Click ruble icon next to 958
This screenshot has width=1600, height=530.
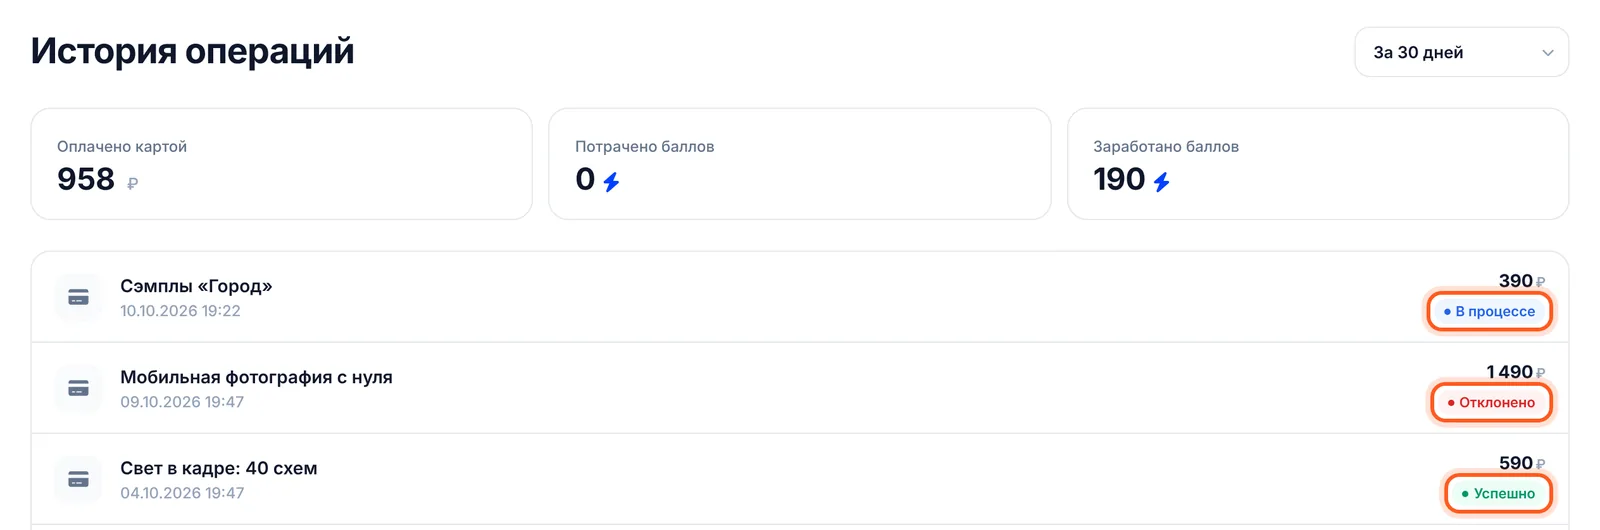point(133,183)
